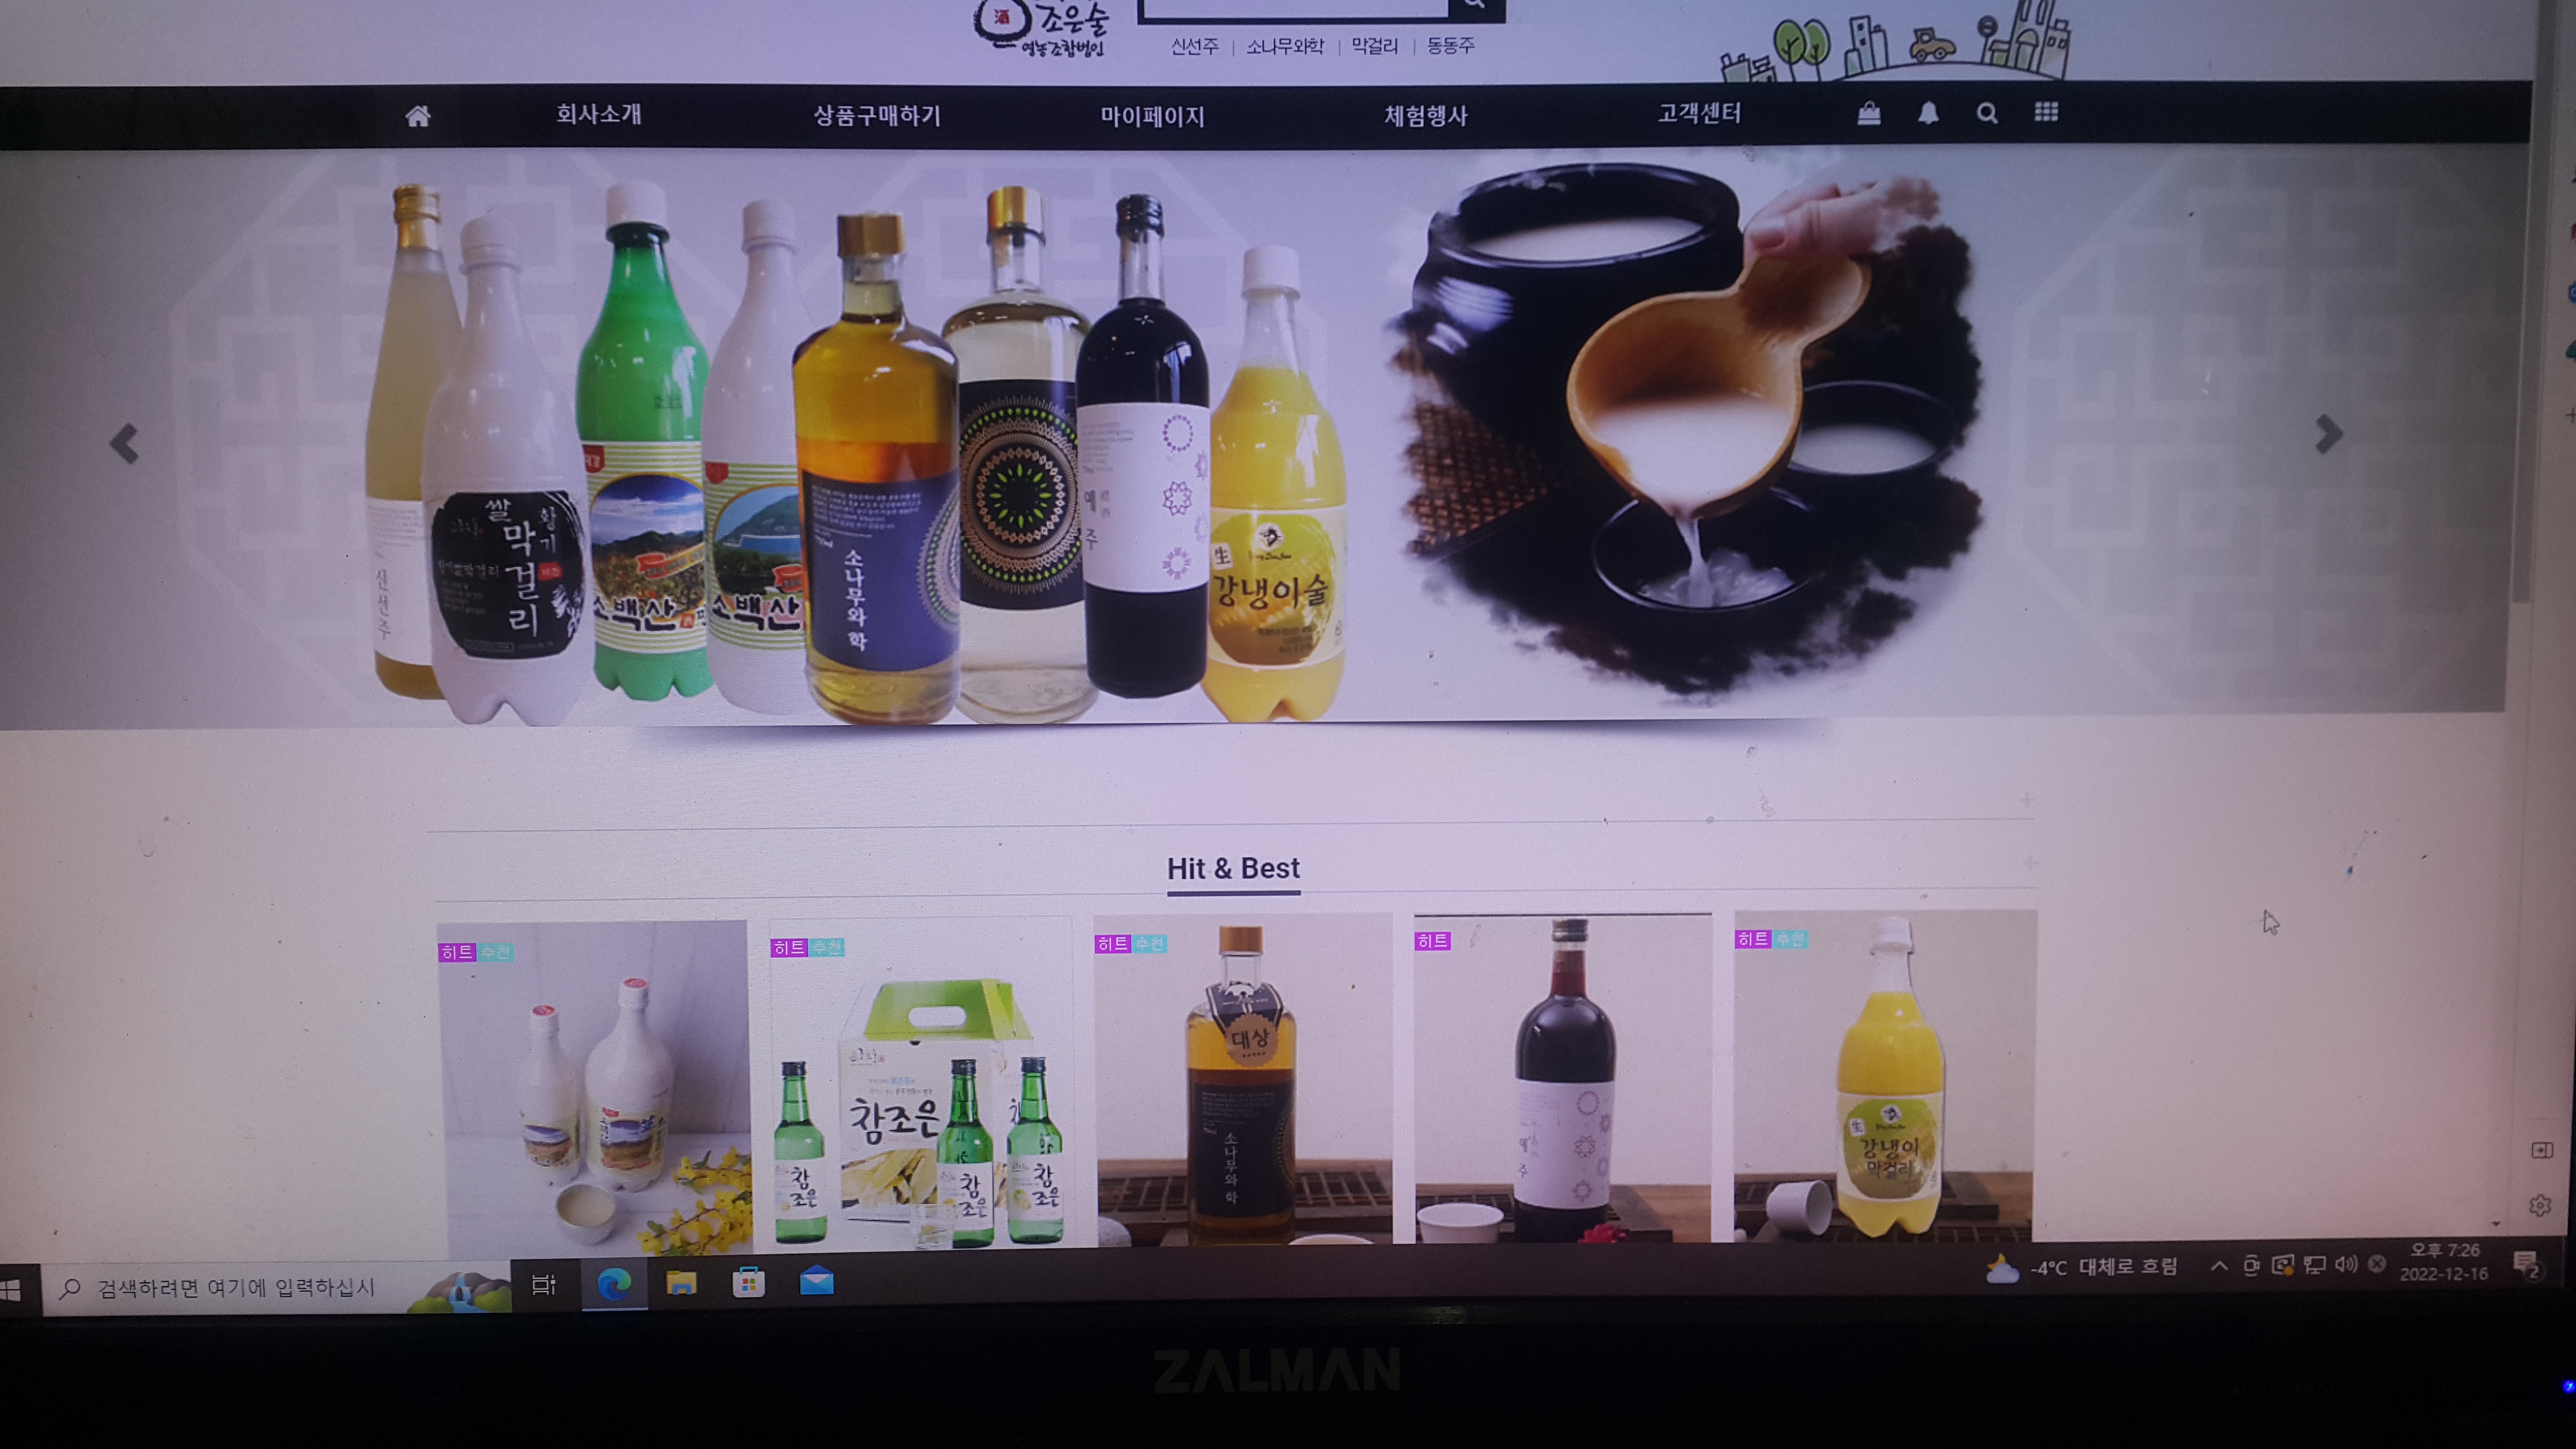
Task: Open the 참조은 soju gift set thumbnail
Action: click(x=919, y=1090)
